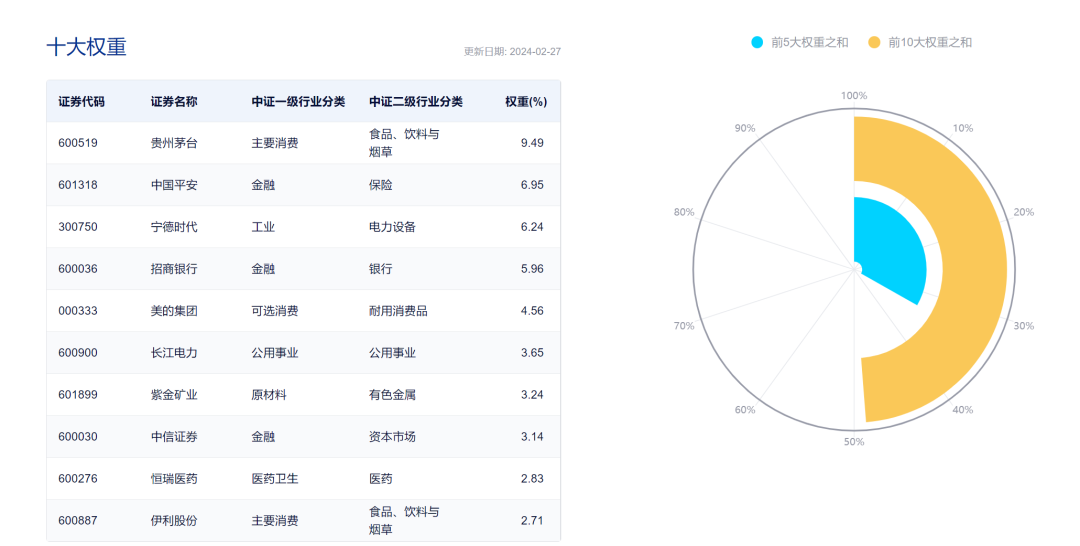Screen dimensions: 1080x546
Task: Select the 贵州茅台 stock name
Action: point(174,143)
